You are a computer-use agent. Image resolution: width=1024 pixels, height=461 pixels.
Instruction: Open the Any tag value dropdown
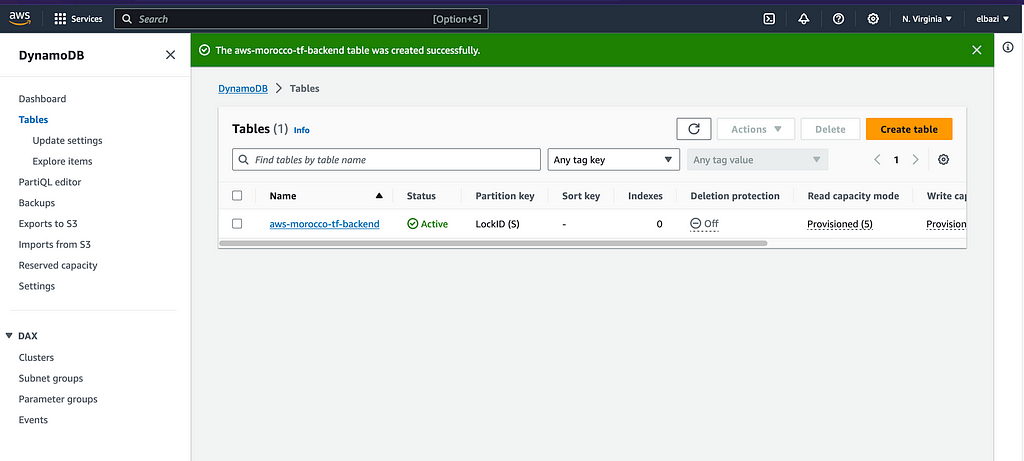coord(758,159)
